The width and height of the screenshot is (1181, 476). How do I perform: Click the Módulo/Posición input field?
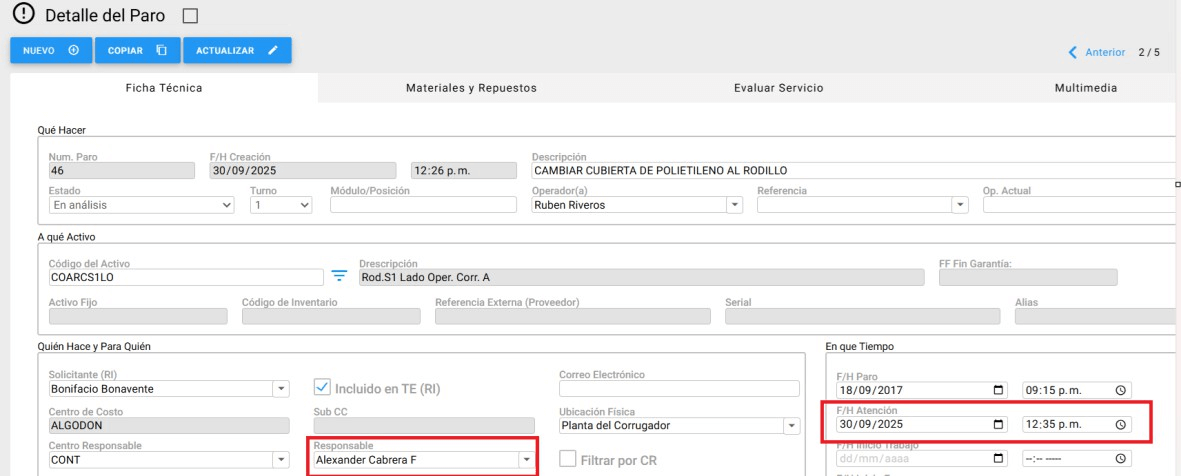click(x=420, y=205)
